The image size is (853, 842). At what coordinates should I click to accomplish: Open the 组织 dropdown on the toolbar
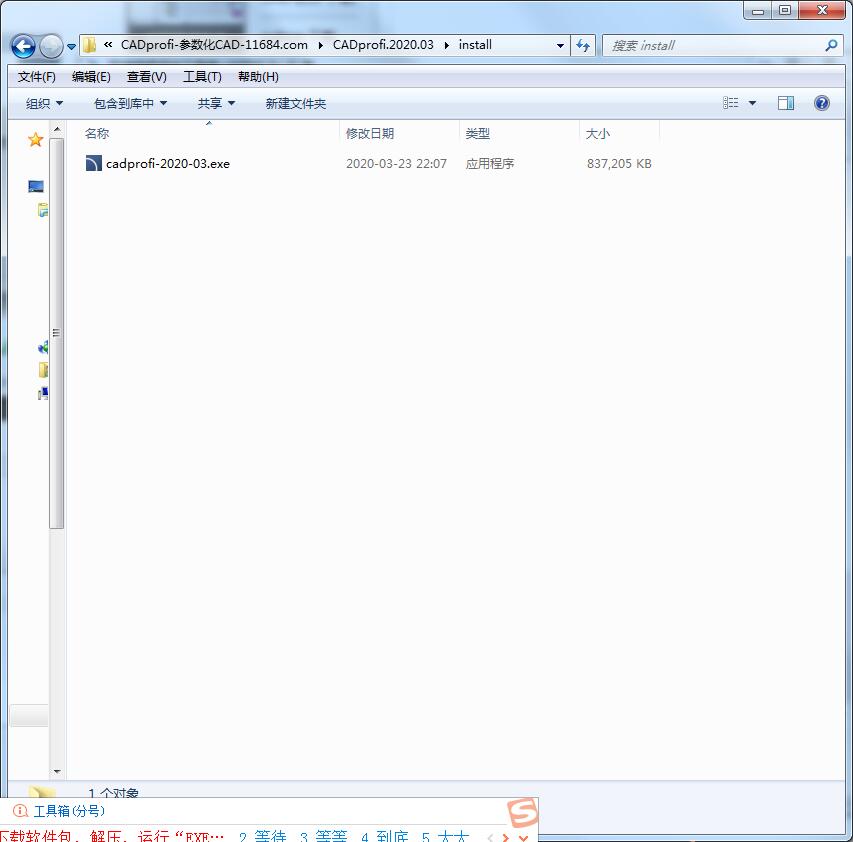click(44, 103)
